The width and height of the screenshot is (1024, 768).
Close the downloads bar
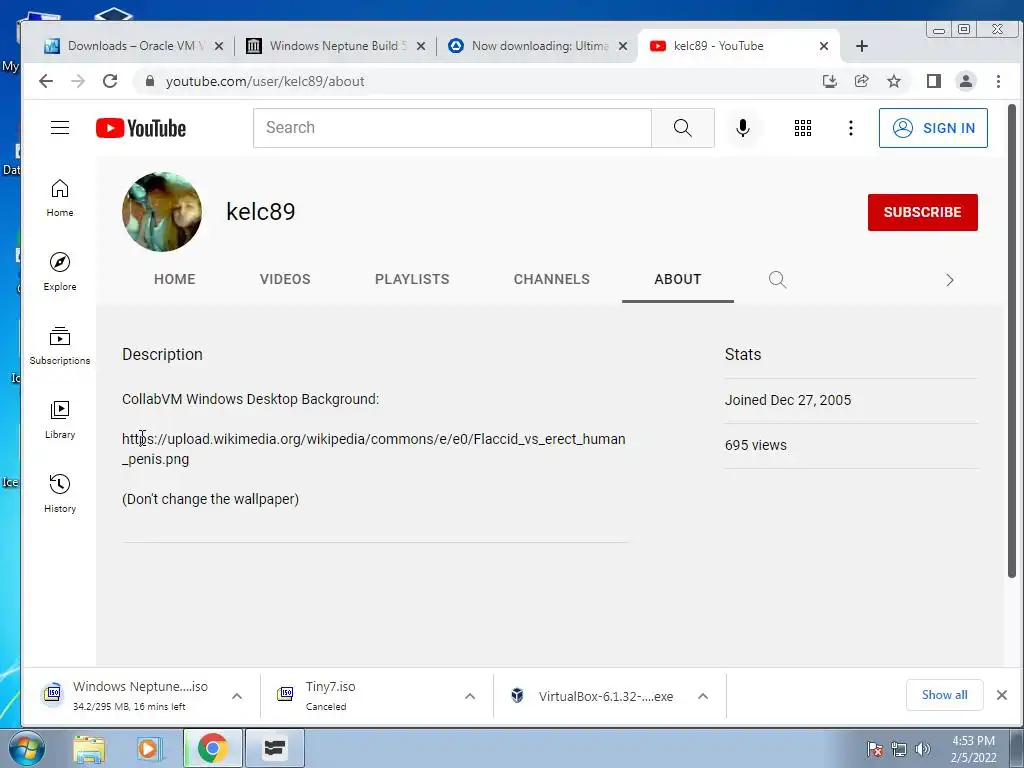(1002, 695)
